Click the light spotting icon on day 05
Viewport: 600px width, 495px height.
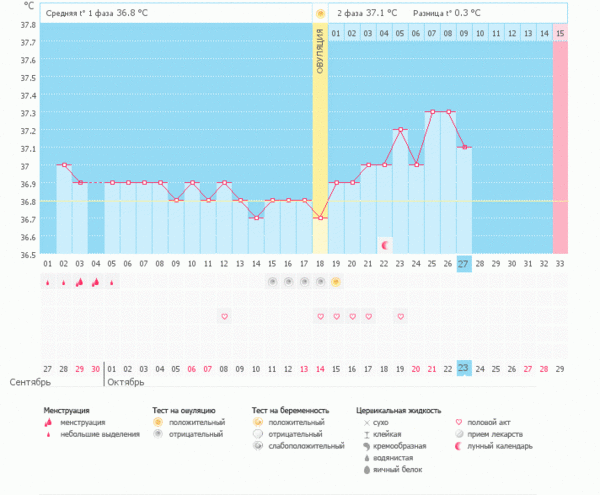[112, 282]
